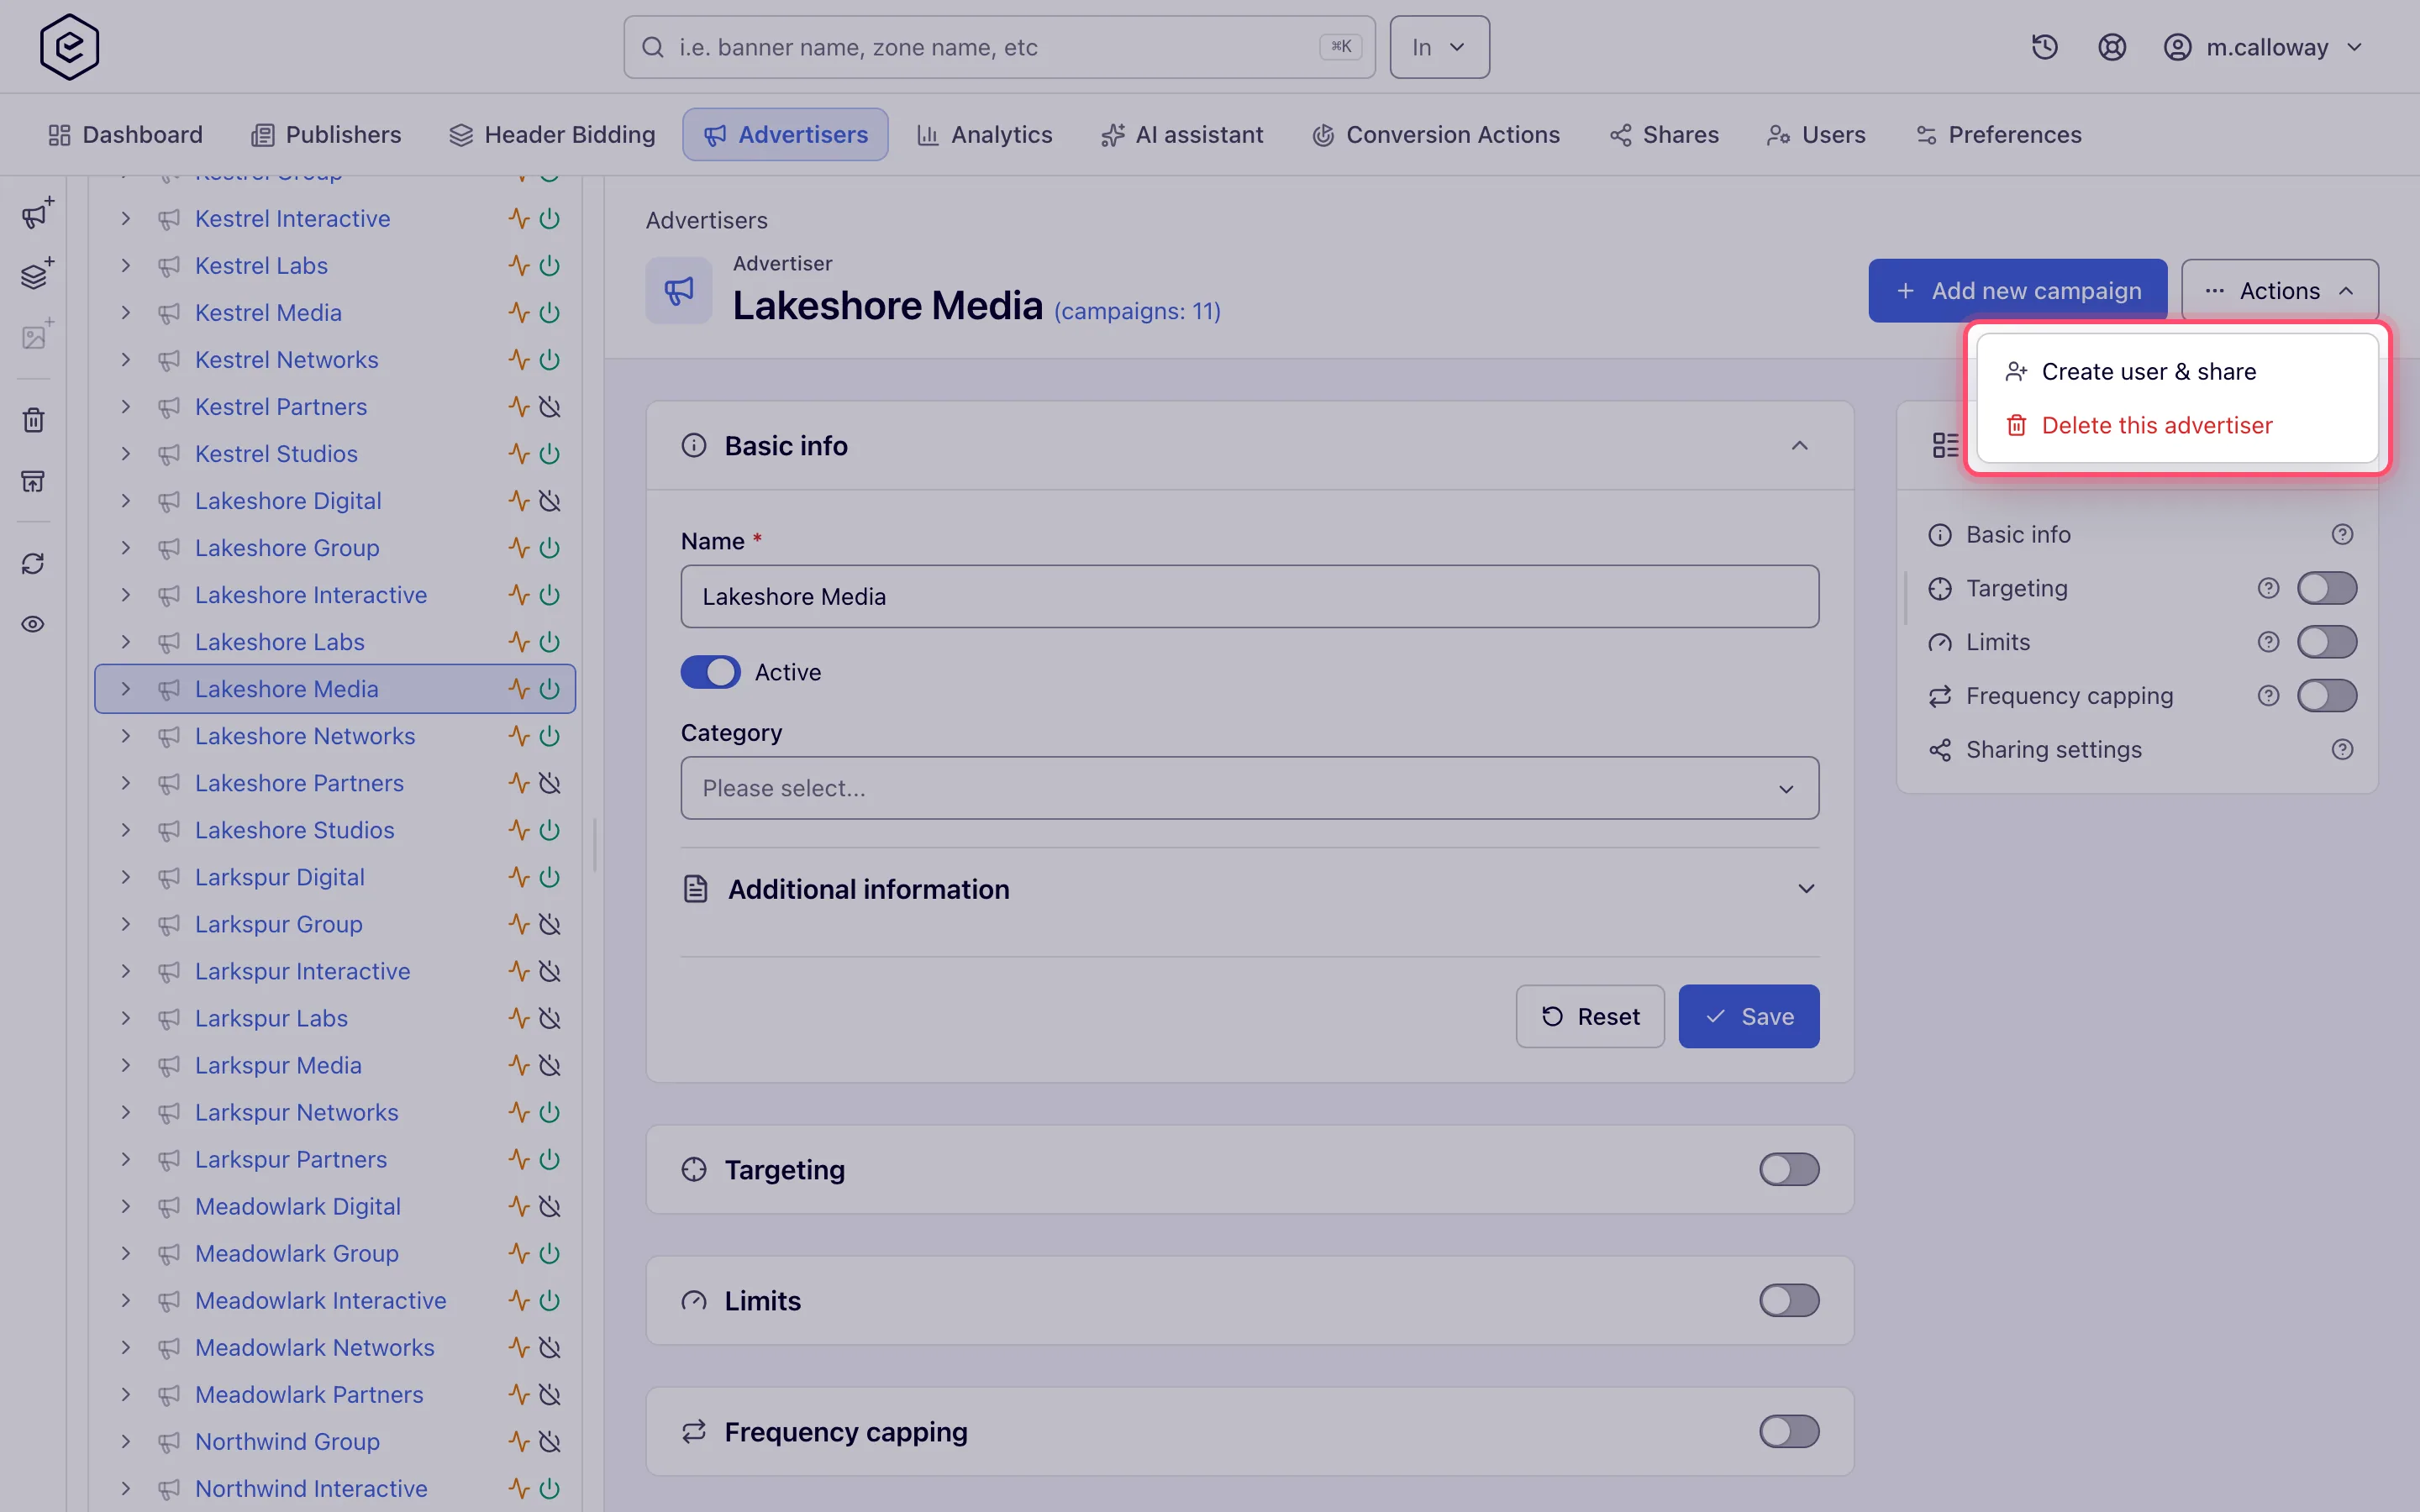Click the add campaign layers icon in sidebar
This screenshot has height=1512, width=2420.
click(36, 274)
